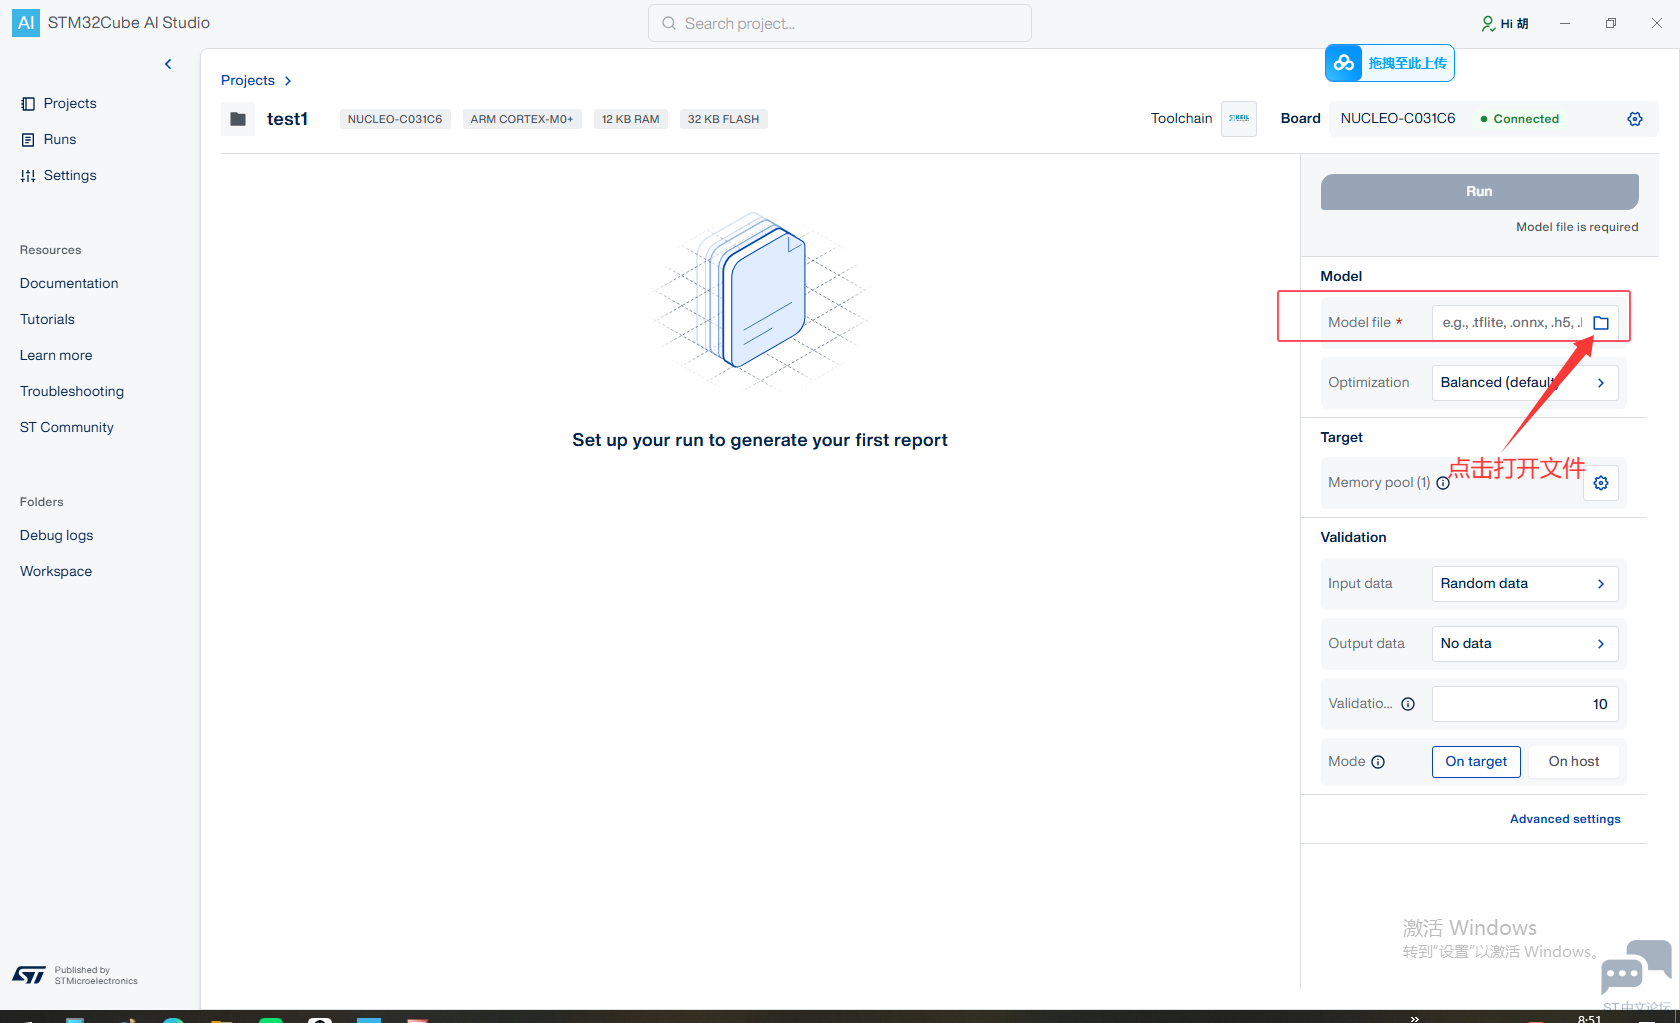Click the Projects icon in the sidebar

(28, 104)
